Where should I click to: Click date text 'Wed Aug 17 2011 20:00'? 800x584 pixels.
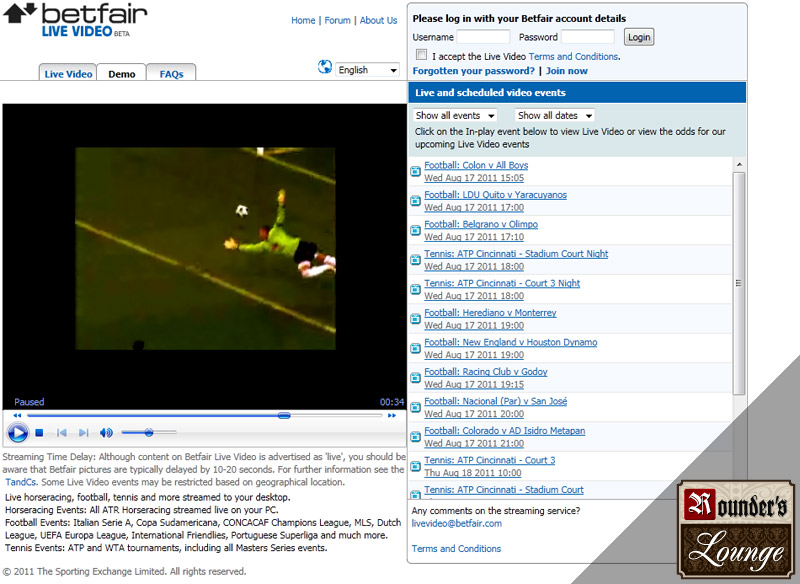point(474,414)
